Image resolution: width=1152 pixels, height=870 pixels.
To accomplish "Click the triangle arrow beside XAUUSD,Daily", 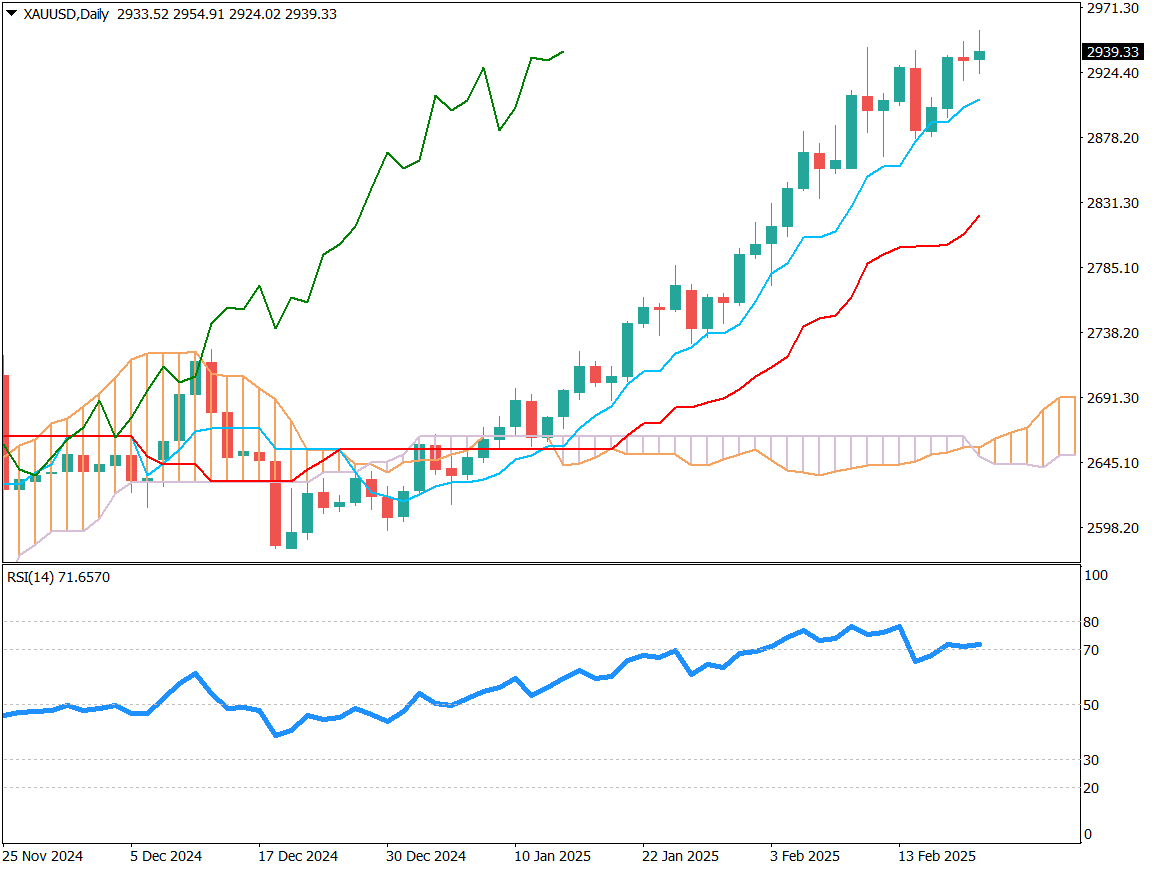I will click(x=11, y=14).
